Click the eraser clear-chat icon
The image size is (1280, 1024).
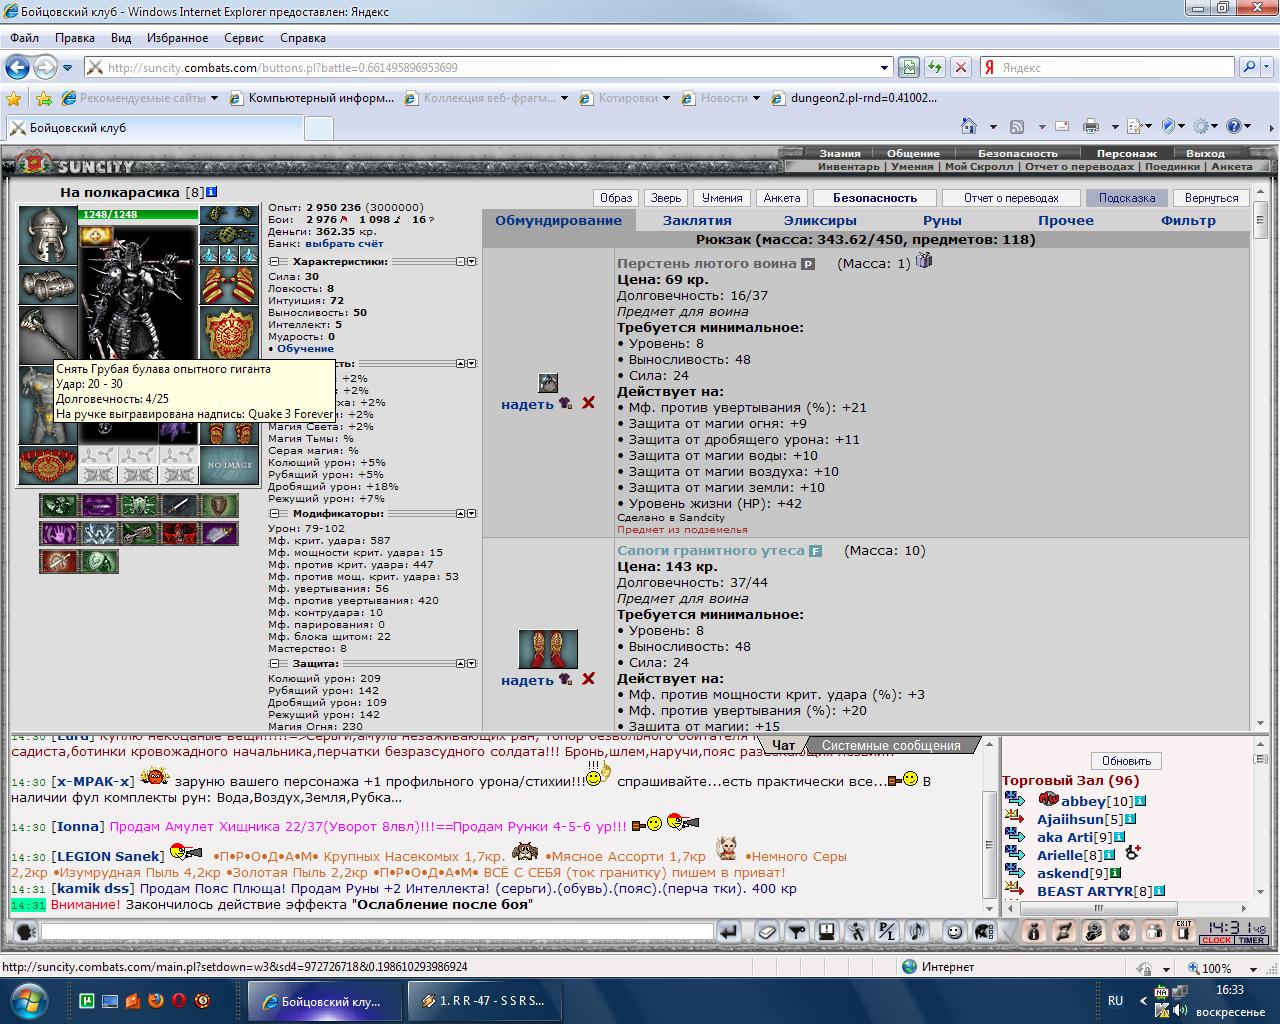767,931
